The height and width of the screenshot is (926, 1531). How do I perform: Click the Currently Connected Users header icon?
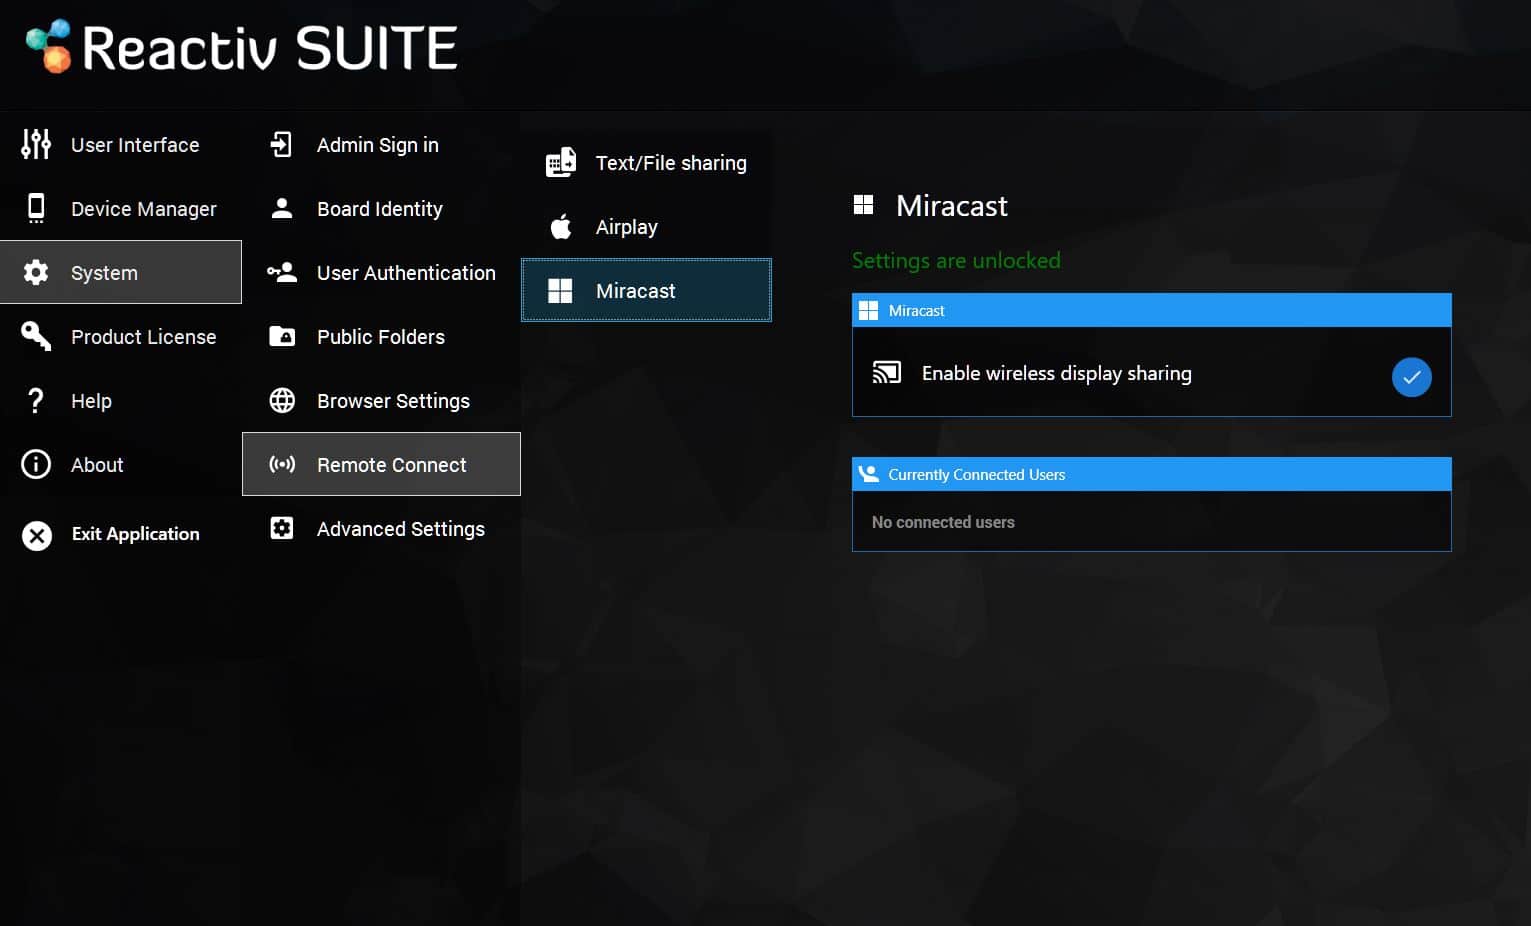(x=869, y=474)
